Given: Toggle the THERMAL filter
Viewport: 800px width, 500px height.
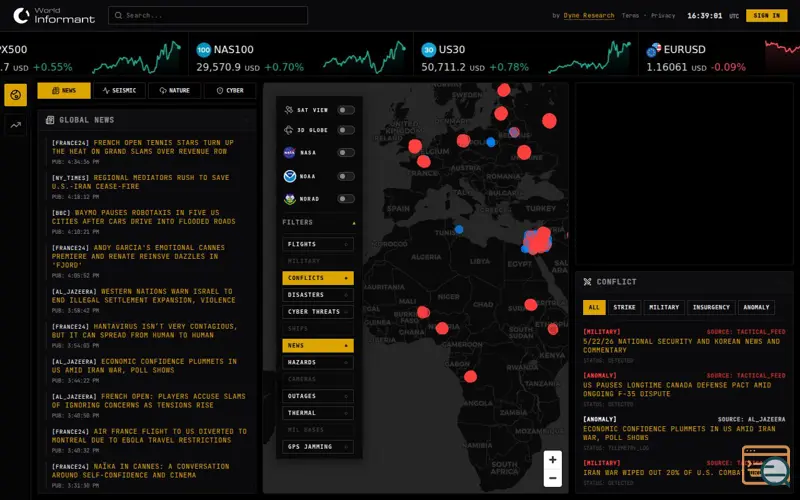Looking at the screenshot, I should (317, 413).
